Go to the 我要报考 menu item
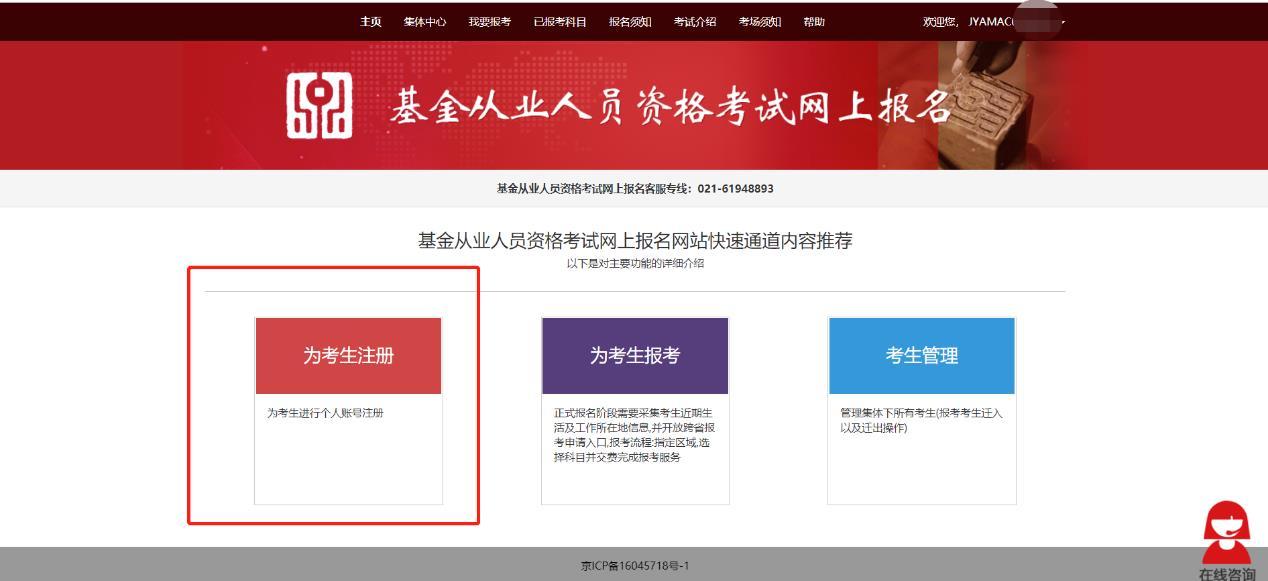Screen dimensions: 1268x581 click(x=490, y=22)
